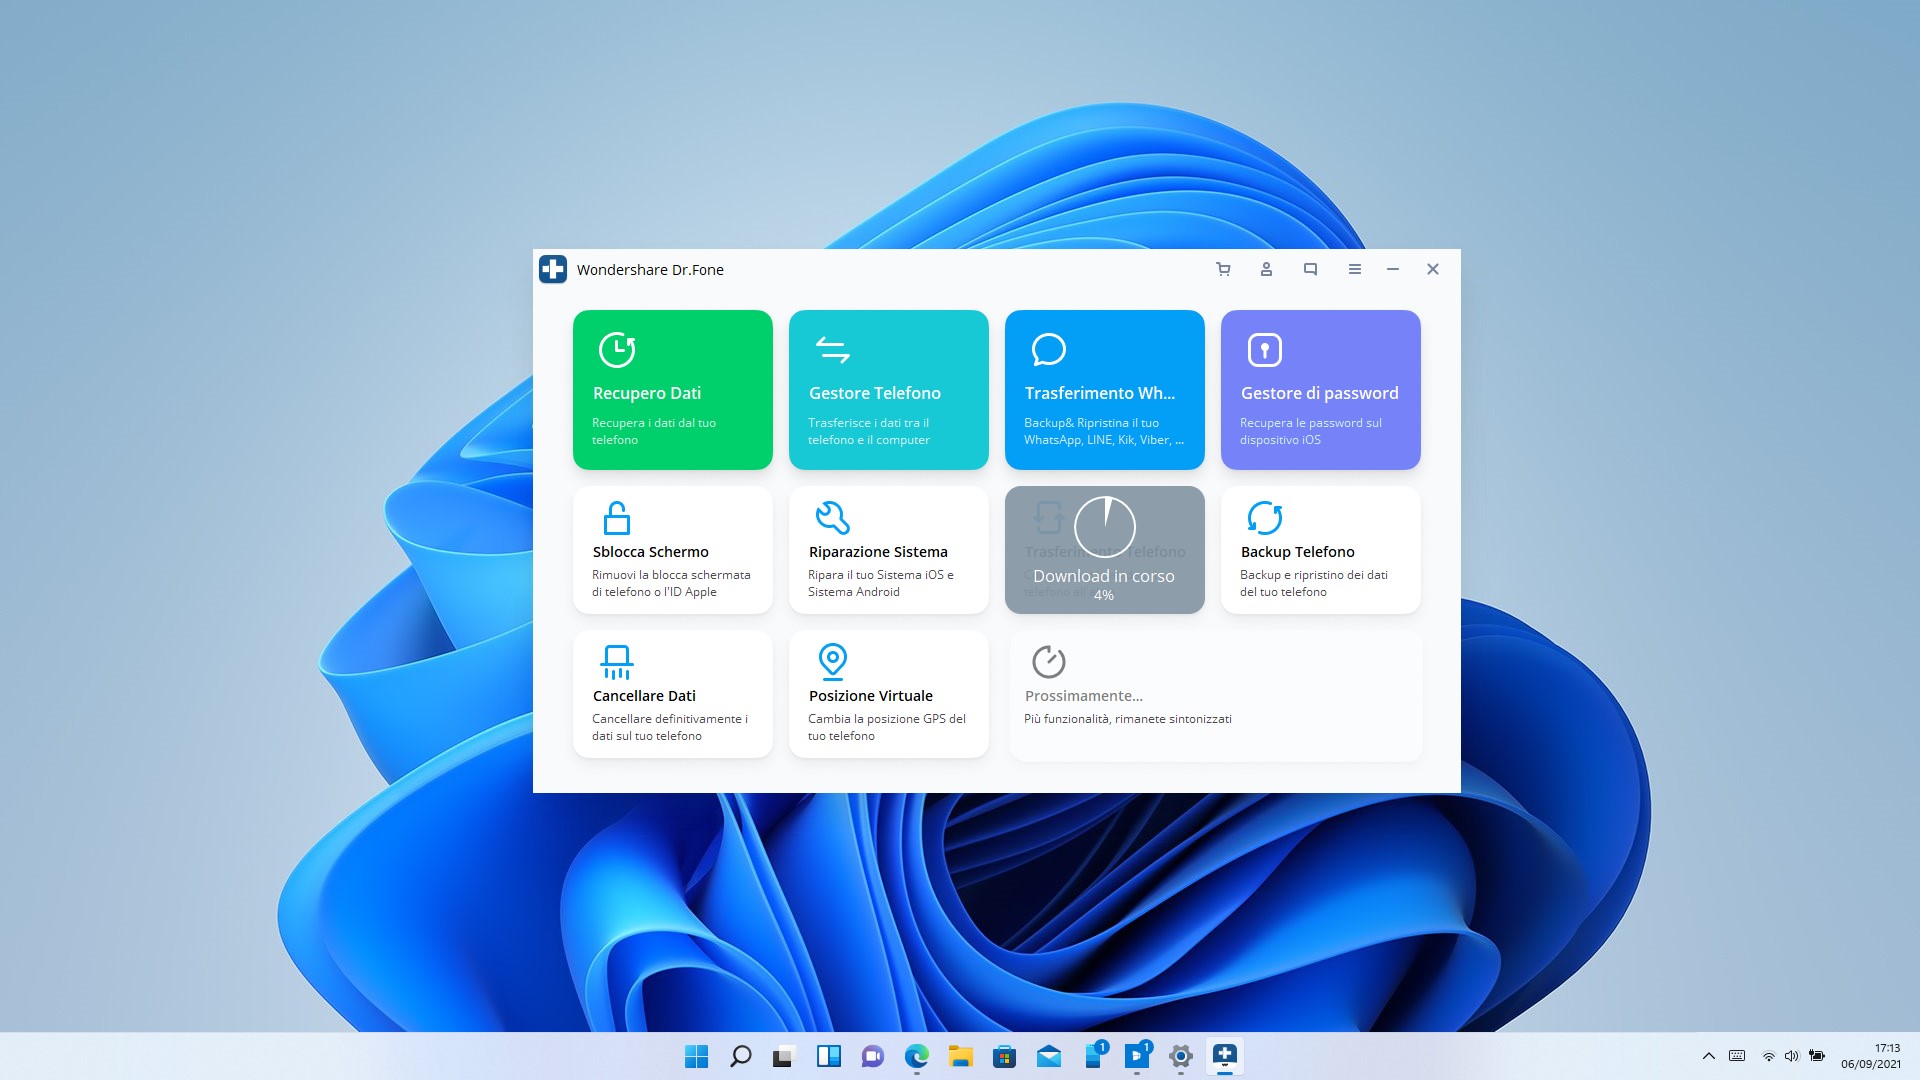Launch Microsoft Edge from taskbar
The height and width of the screenshot is (1080, 1920).
pyautogui.click(x=916, y=1056)
